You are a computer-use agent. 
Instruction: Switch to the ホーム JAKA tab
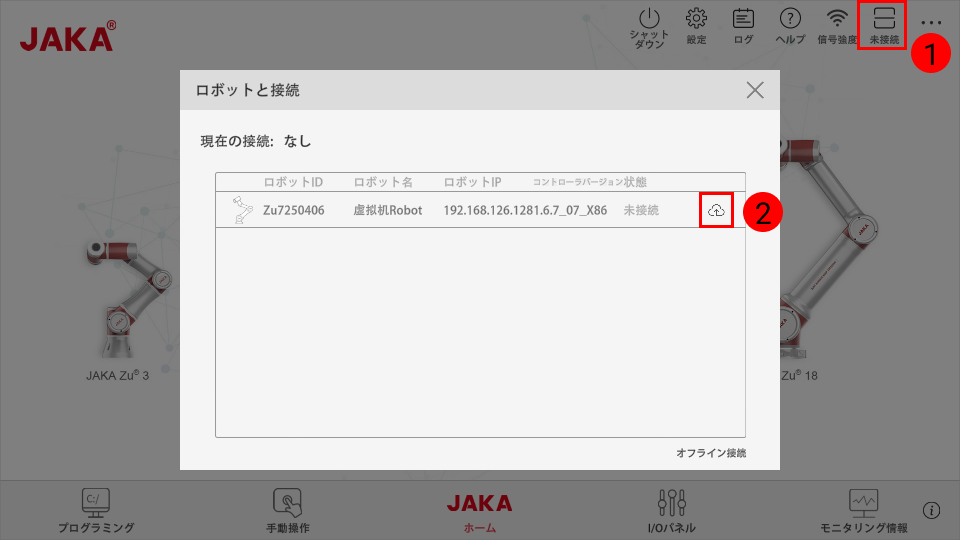(x=479, y=513)
